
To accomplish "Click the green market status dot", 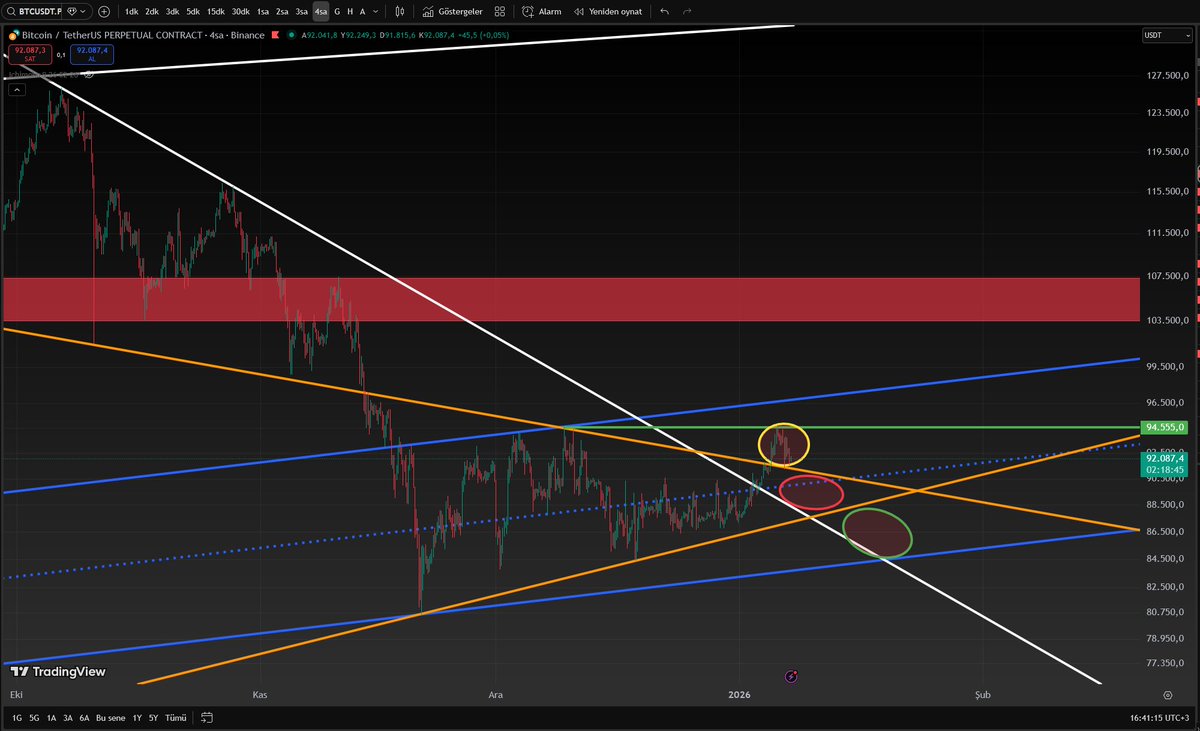I will point(292,35).
